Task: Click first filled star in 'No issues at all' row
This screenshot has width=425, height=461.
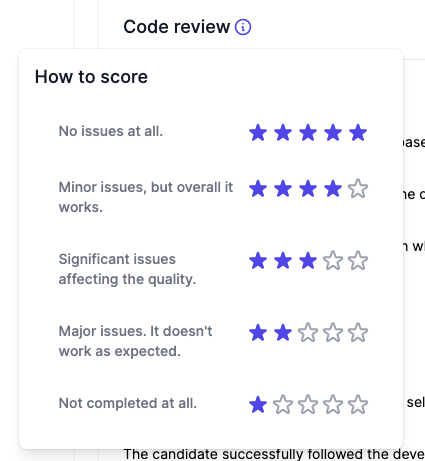Action: pos(258,133)
